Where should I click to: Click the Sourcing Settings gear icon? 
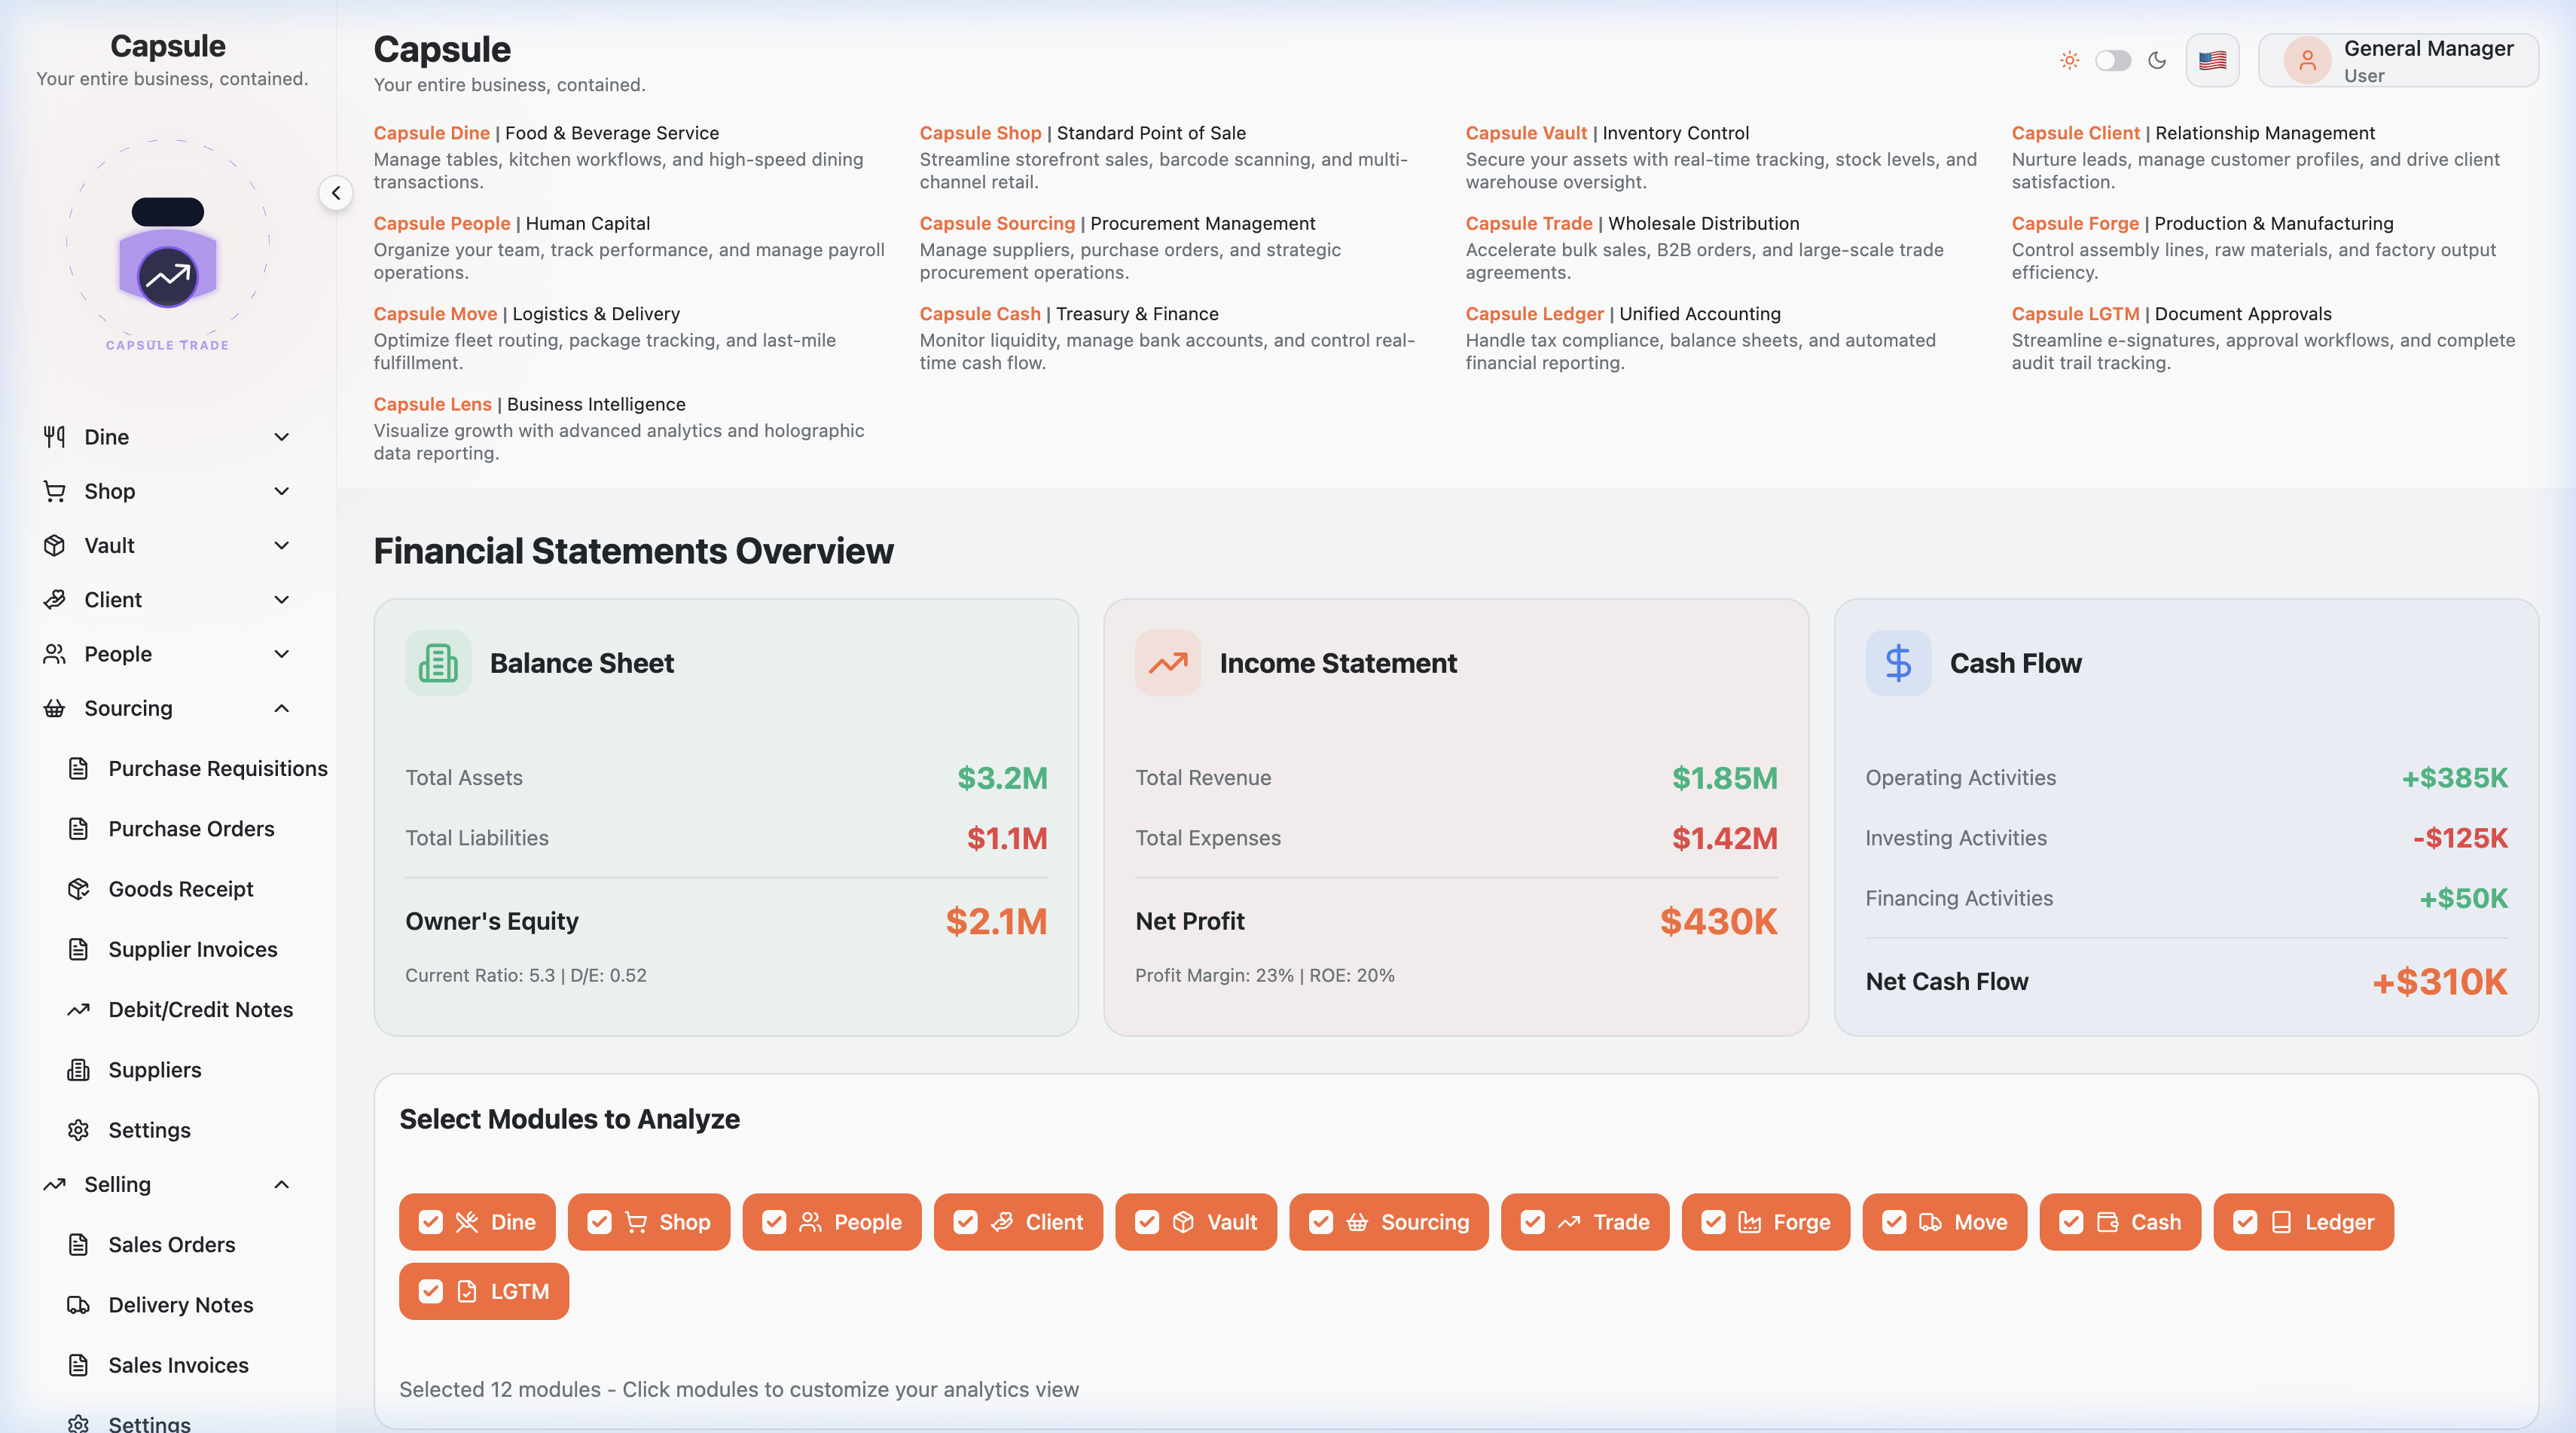pyautogui.click(x=78, y=1130)
